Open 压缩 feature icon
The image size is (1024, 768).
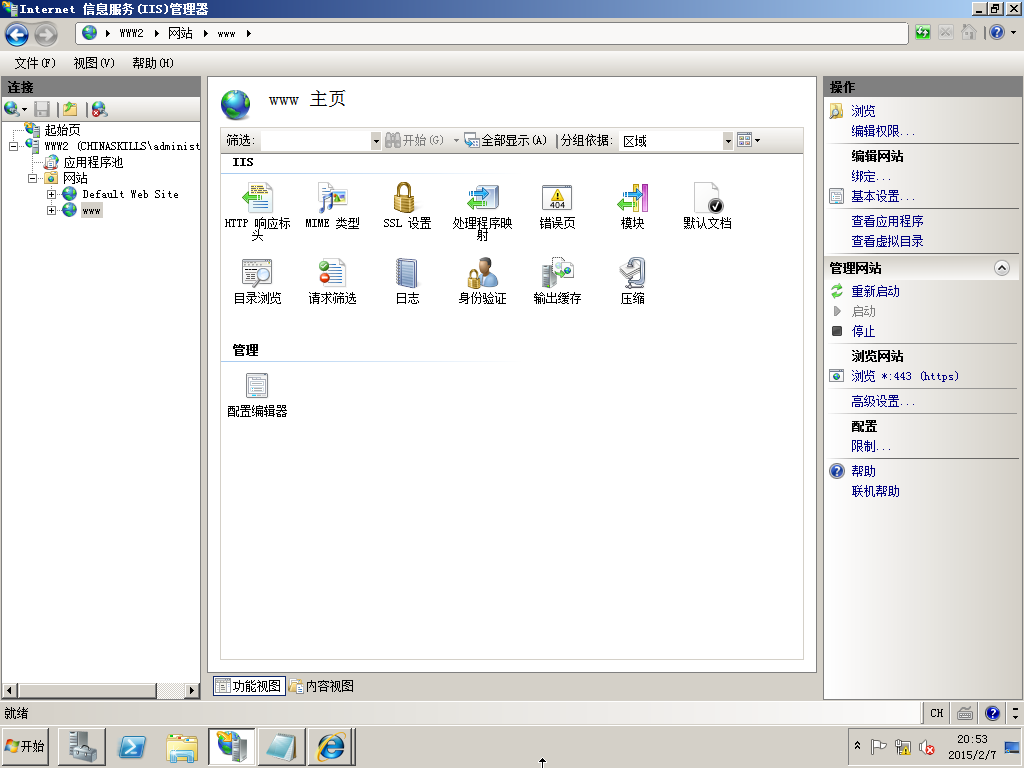(632, 273)
